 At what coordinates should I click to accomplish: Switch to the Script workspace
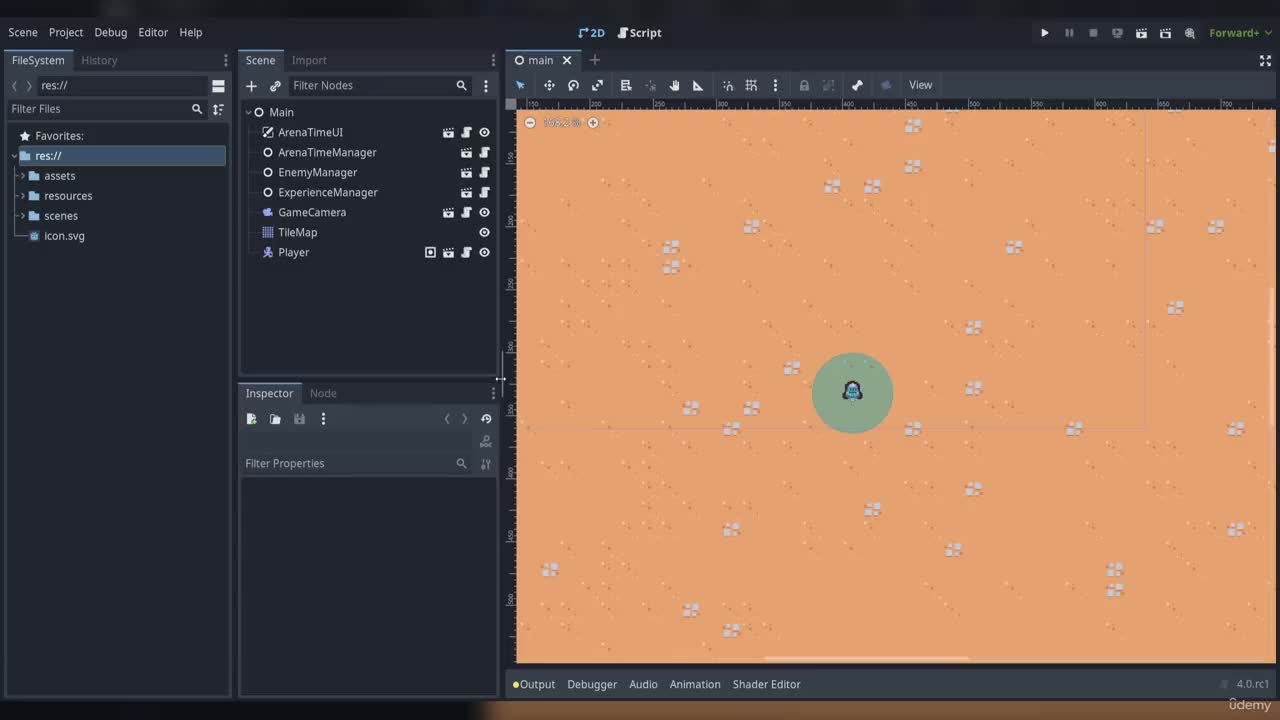pos(639,33)
